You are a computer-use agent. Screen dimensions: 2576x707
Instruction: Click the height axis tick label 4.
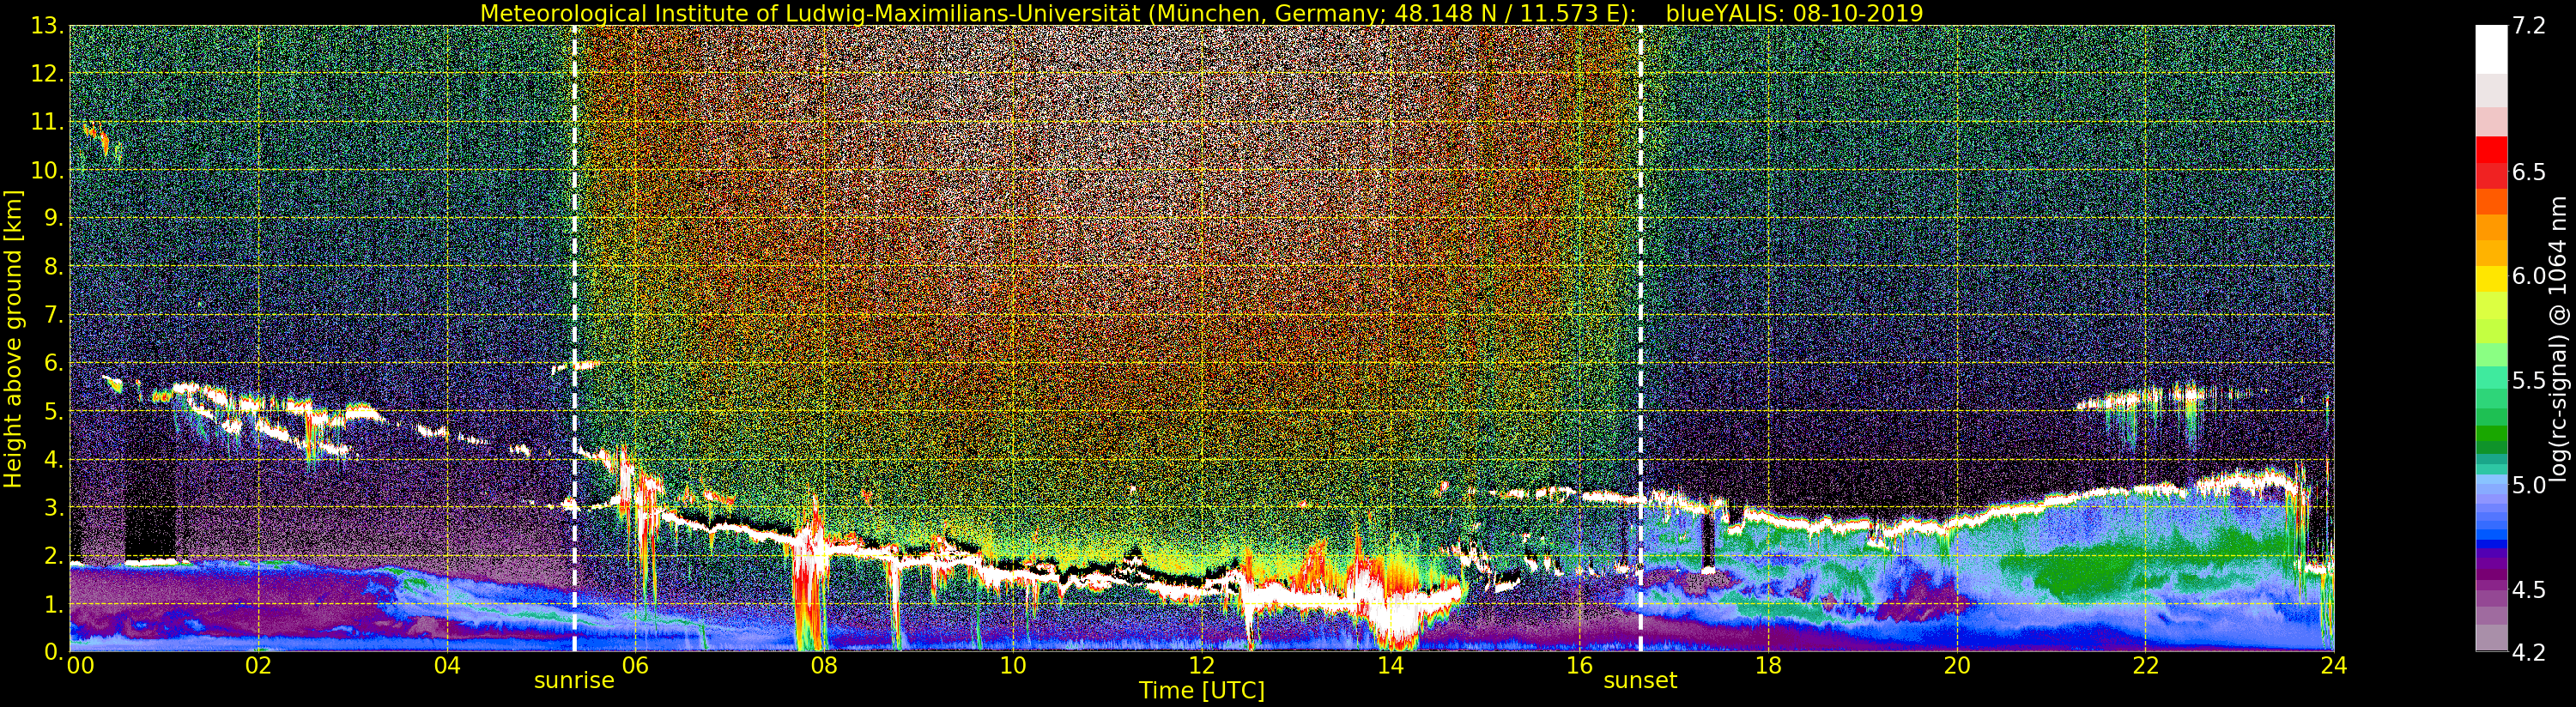(x=54, y=459)
